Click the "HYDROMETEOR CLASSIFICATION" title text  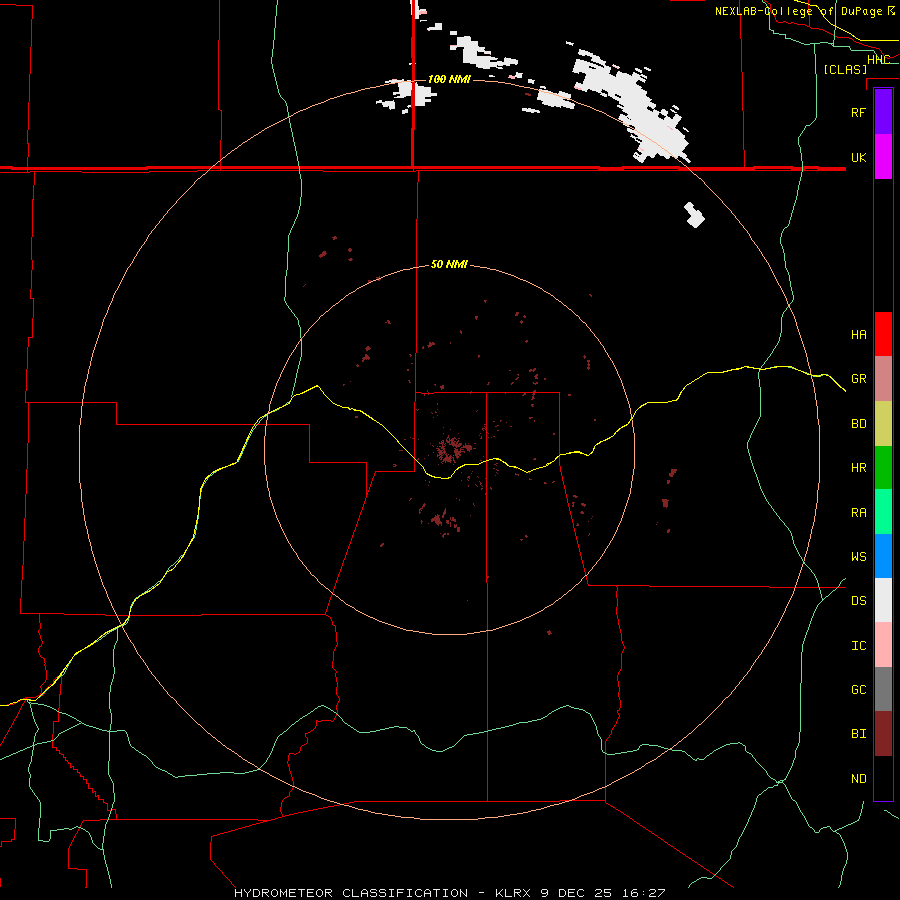(x=351, y=893)
